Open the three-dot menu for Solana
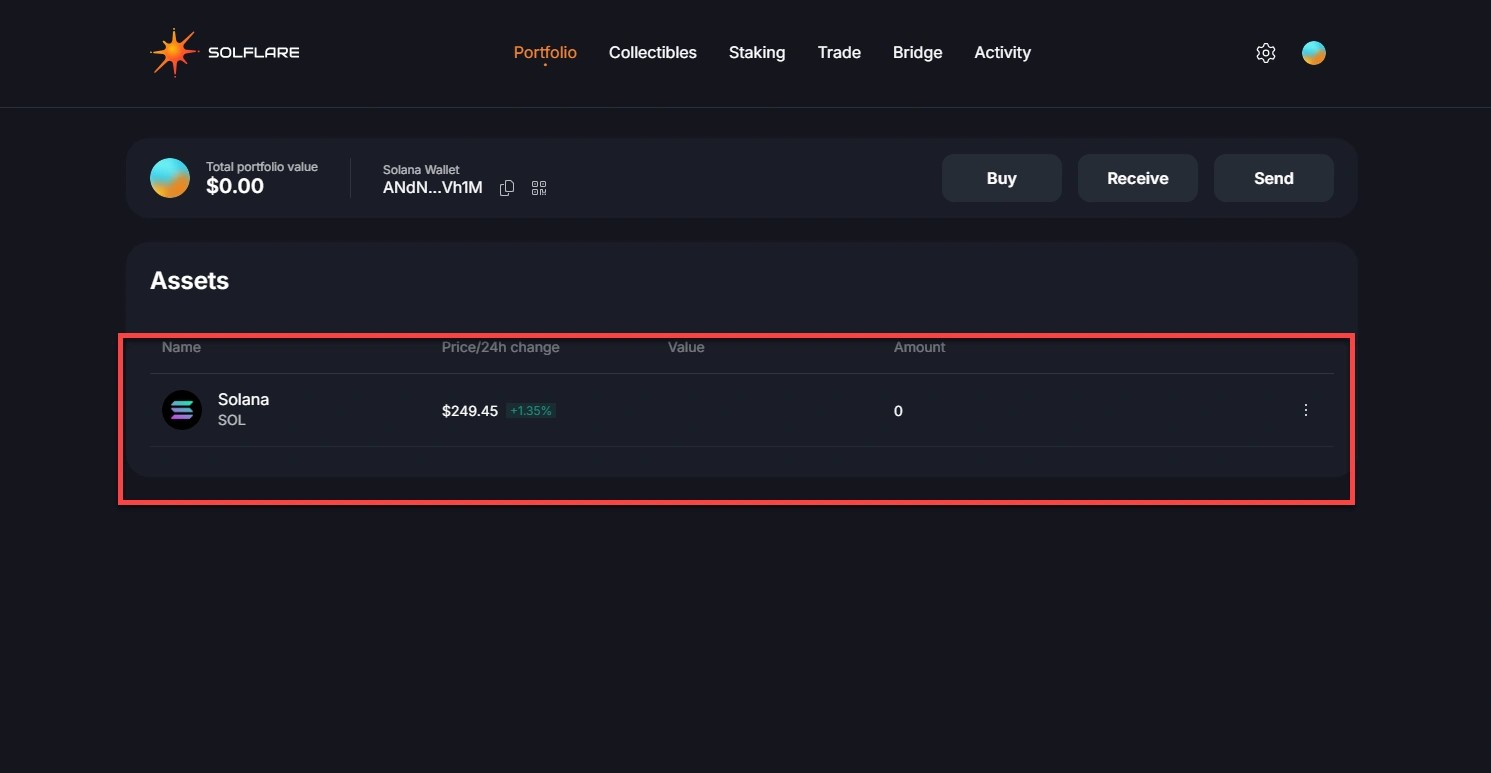The height and width of the screenshot is (773, 1491). (1305, 410)
